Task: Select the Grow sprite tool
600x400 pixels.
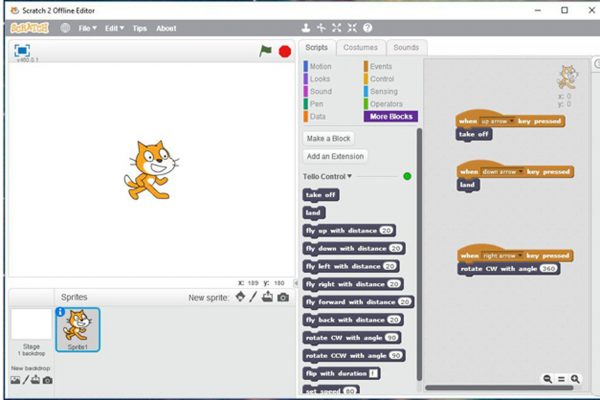Action: (x=337, y=28)
